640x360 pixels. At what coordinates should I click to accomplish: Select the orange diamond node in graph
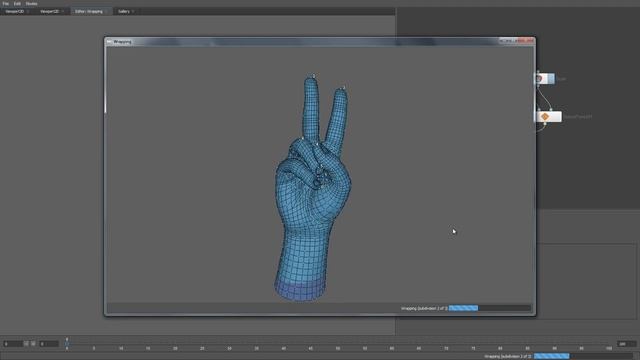pos(549,117)
